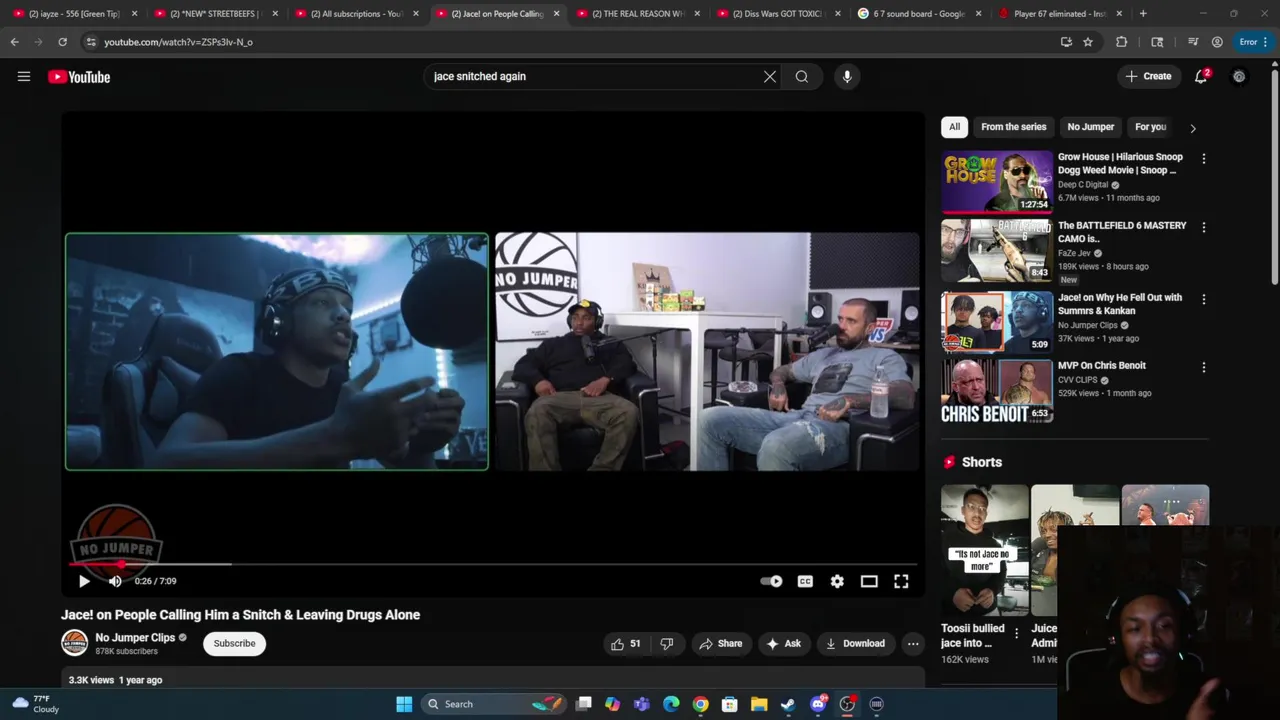Open Toosii bullied jace short options
1280x720 pixels.
click(x=1017, y=634)
